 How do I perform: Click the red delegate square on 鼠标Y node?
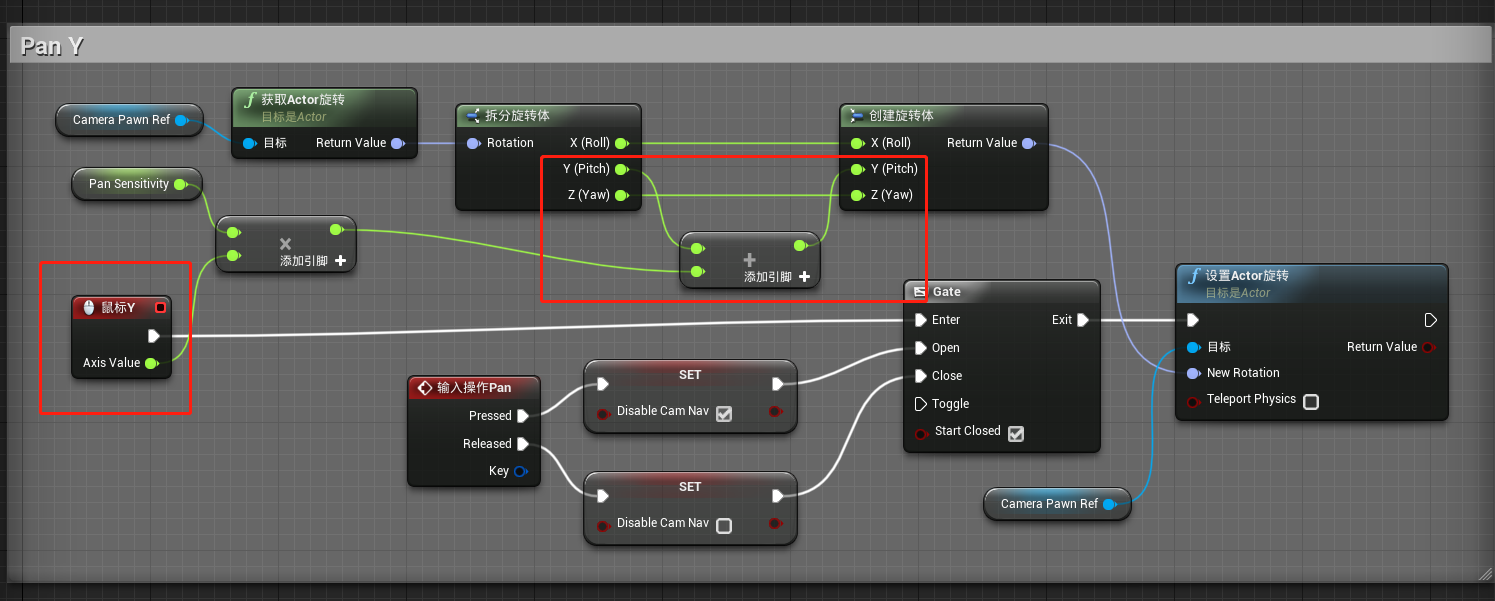click(x=160, y=307)
